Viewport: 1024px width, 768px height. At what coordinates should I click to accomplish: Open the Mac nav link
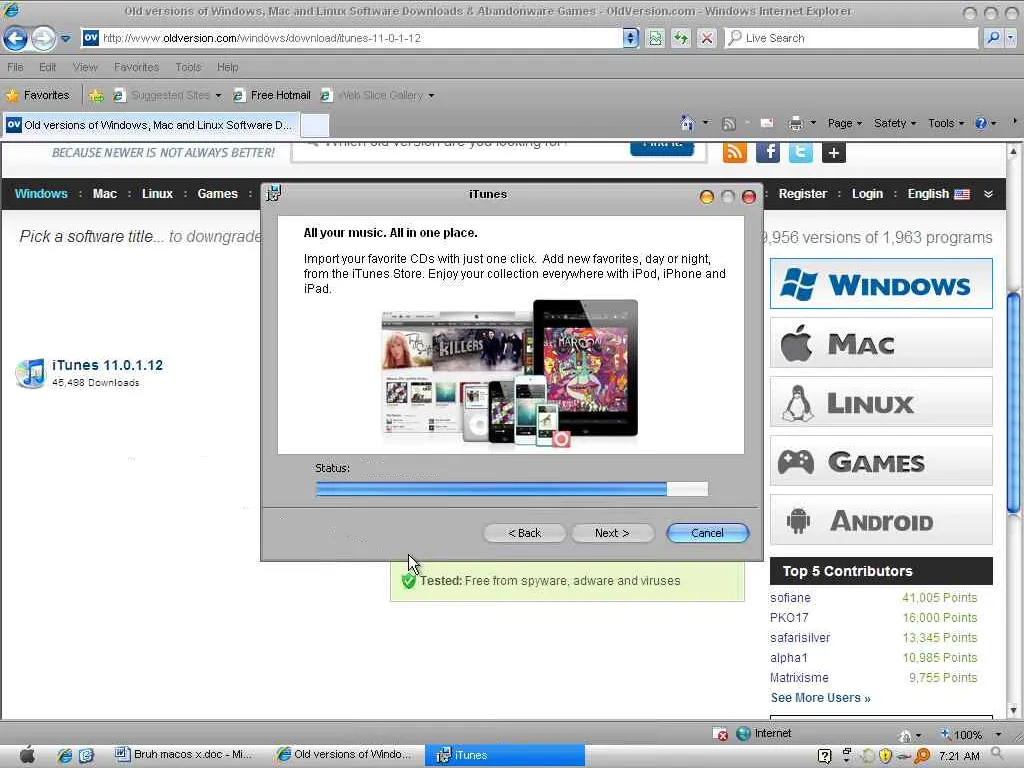104,193
